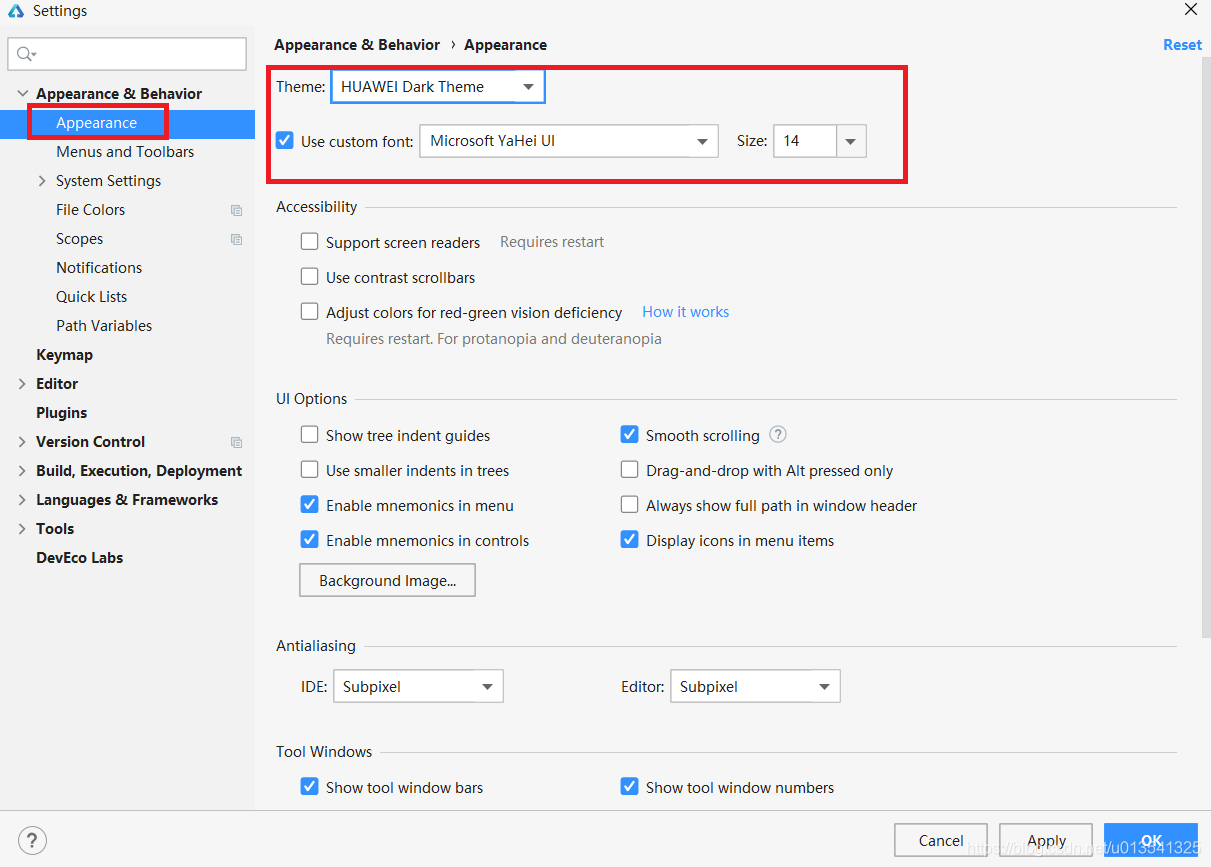Open the IDE antialiasing dropdown
Viewport: 1211px width, 867px height.
point(418,686)
